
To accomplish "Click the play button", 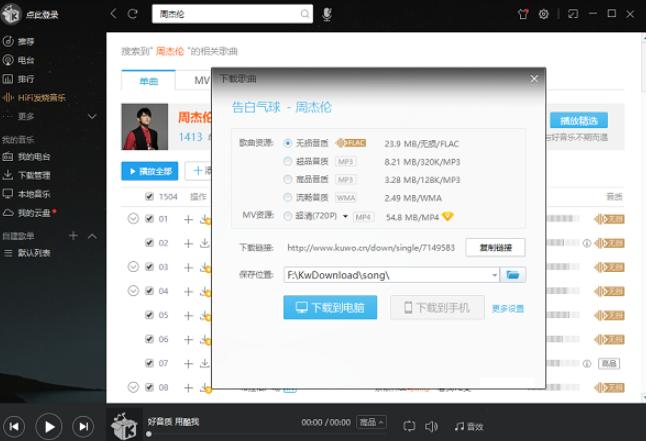I will (x=49, y=427).
